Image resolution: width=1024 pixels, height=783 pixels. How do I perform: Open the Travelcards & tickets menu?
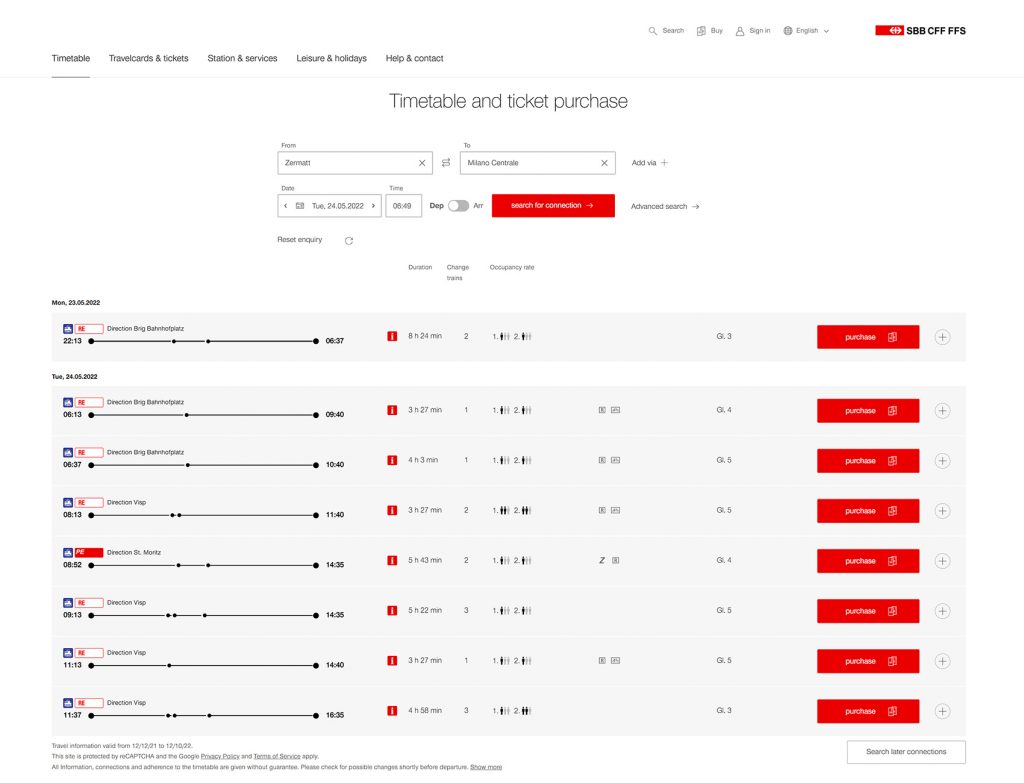pos(148,58)
